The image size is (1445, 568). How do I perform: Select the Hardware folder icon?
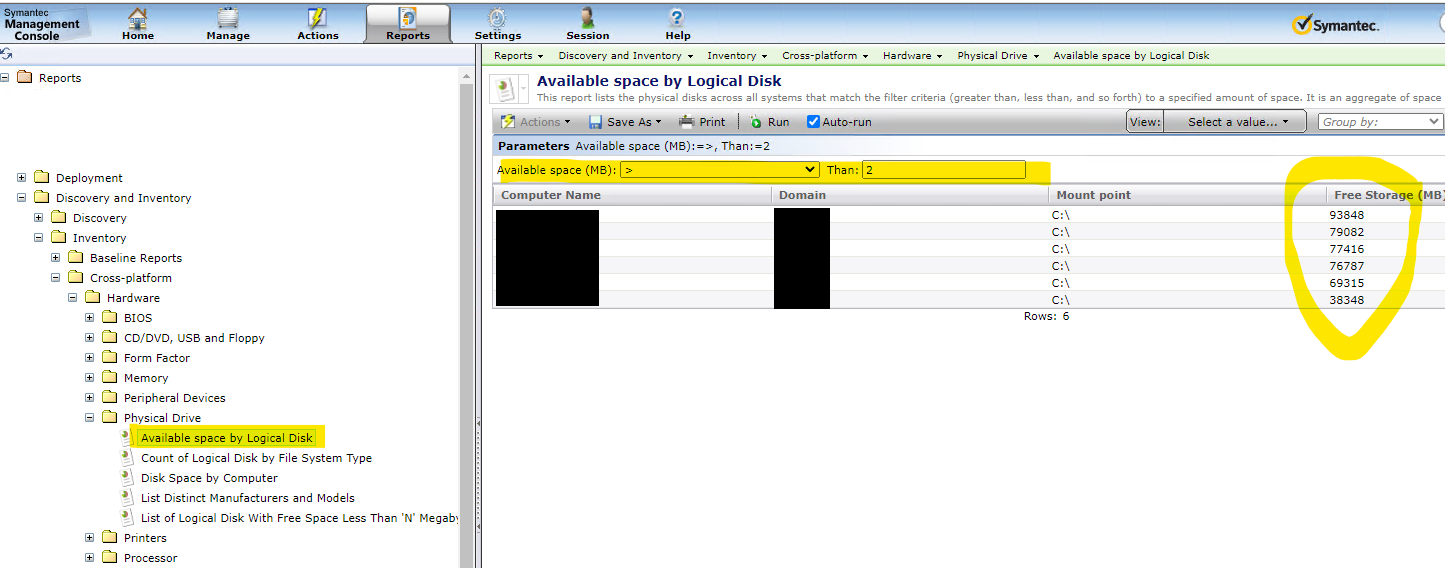(92, 297)
